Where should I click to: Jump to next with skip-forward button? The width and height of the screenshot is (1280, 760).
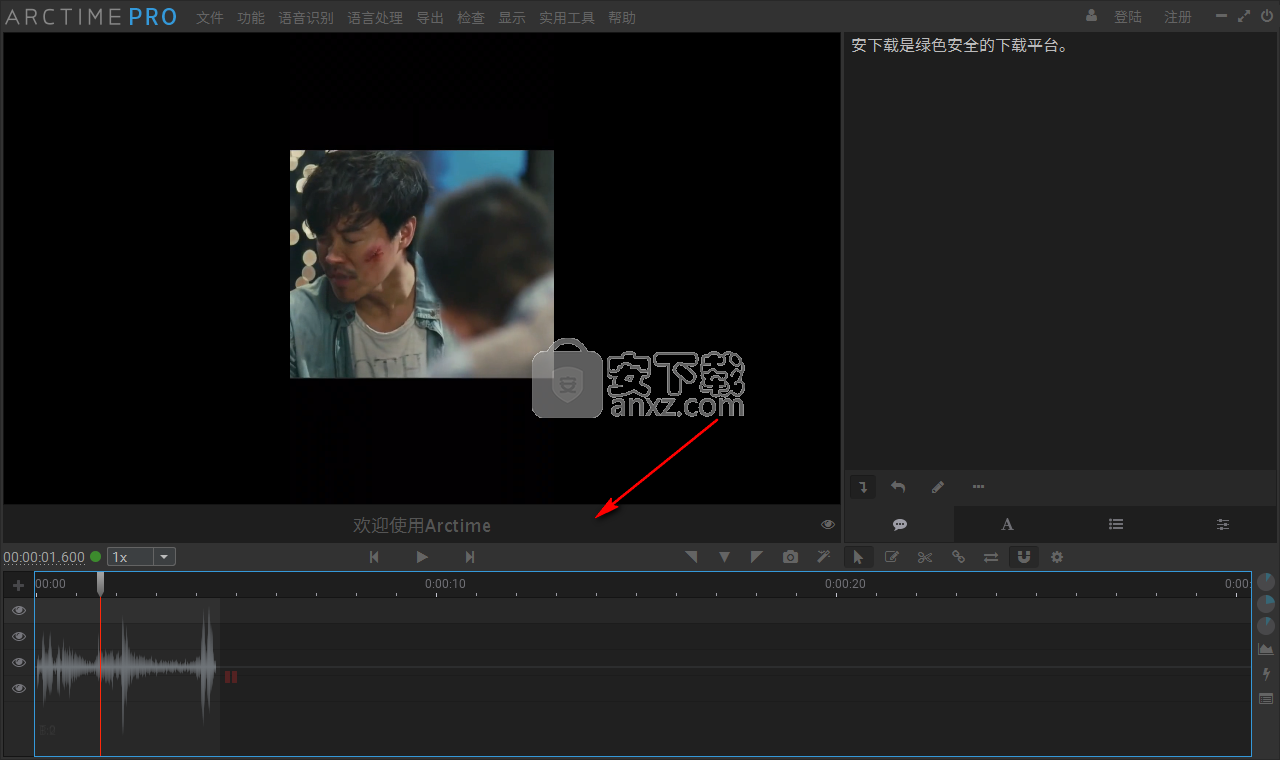coord(470,557)
